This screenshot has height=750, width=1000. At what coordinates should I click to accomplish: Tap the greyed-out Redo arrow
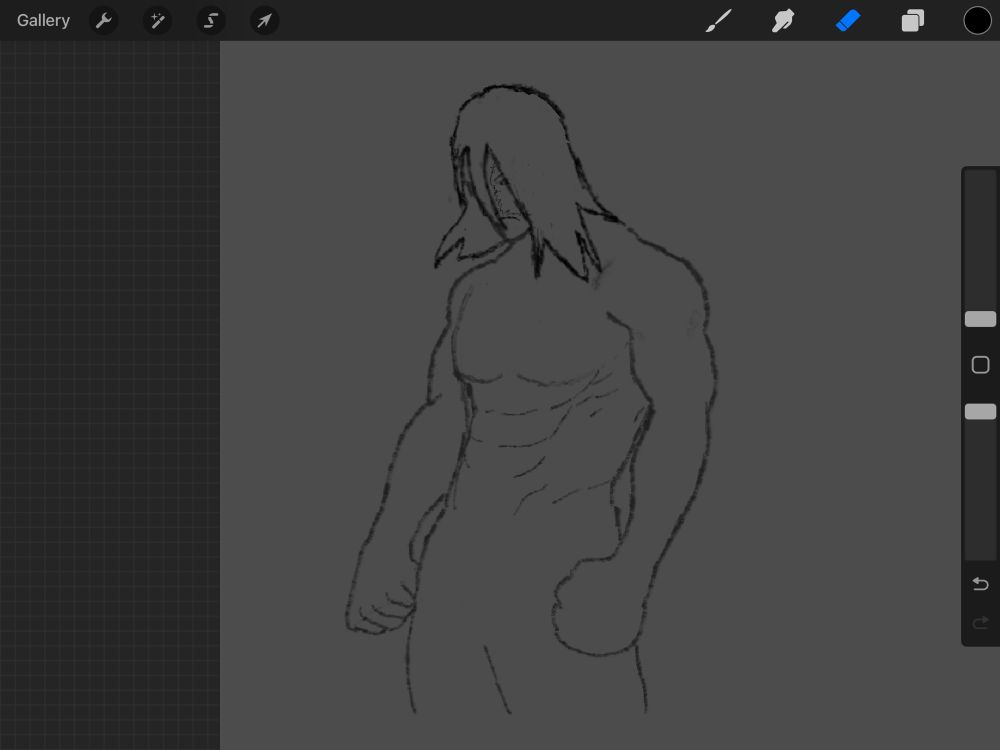[980, 623]
